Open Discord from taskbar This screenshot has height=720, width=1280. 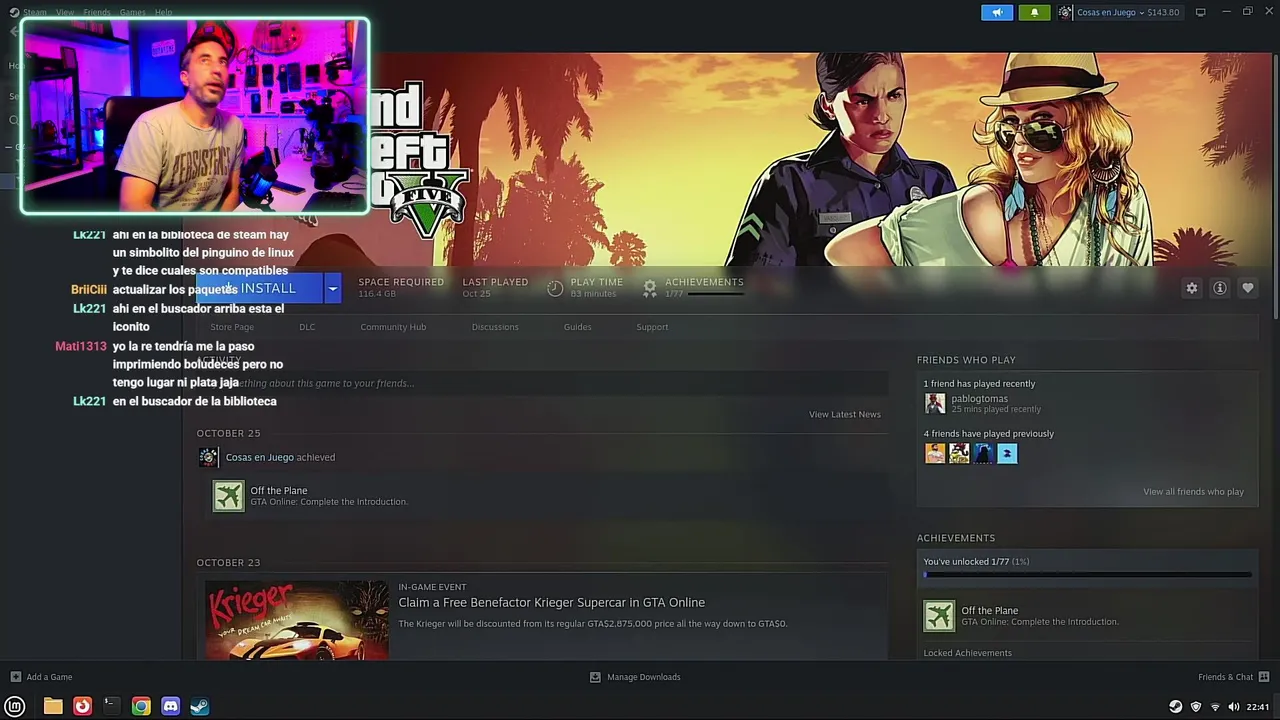[170, 706]
